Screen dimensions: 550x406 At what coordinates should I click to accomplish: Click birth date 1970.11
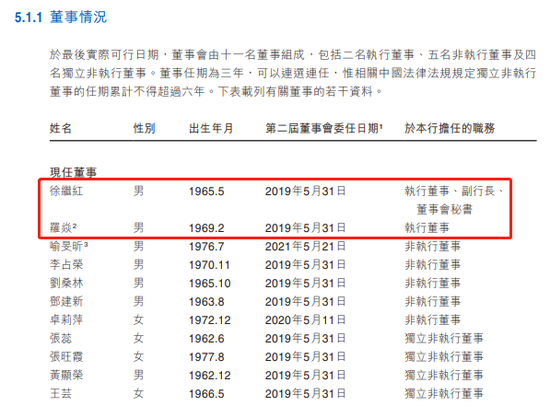pos(209,265)
